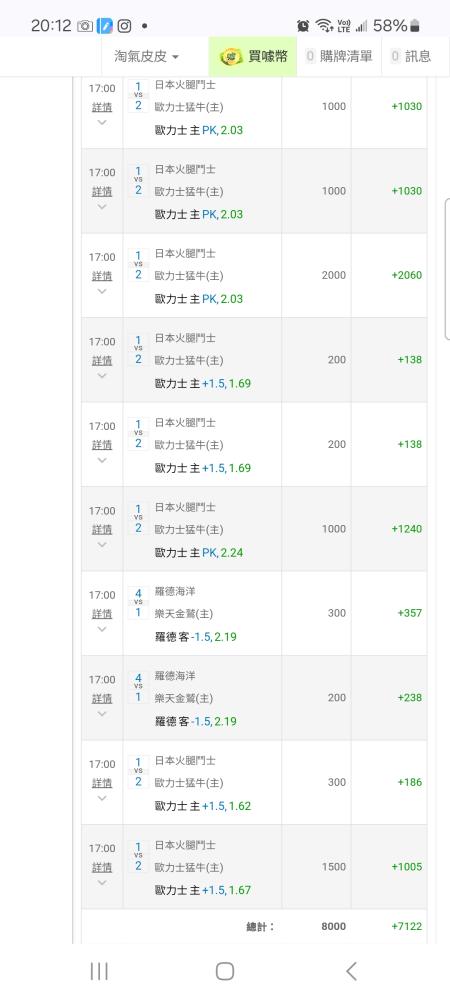Tap the coin icon beside 買噱幣
This screenshot has width=450, height=1000.
pos(231,57)
